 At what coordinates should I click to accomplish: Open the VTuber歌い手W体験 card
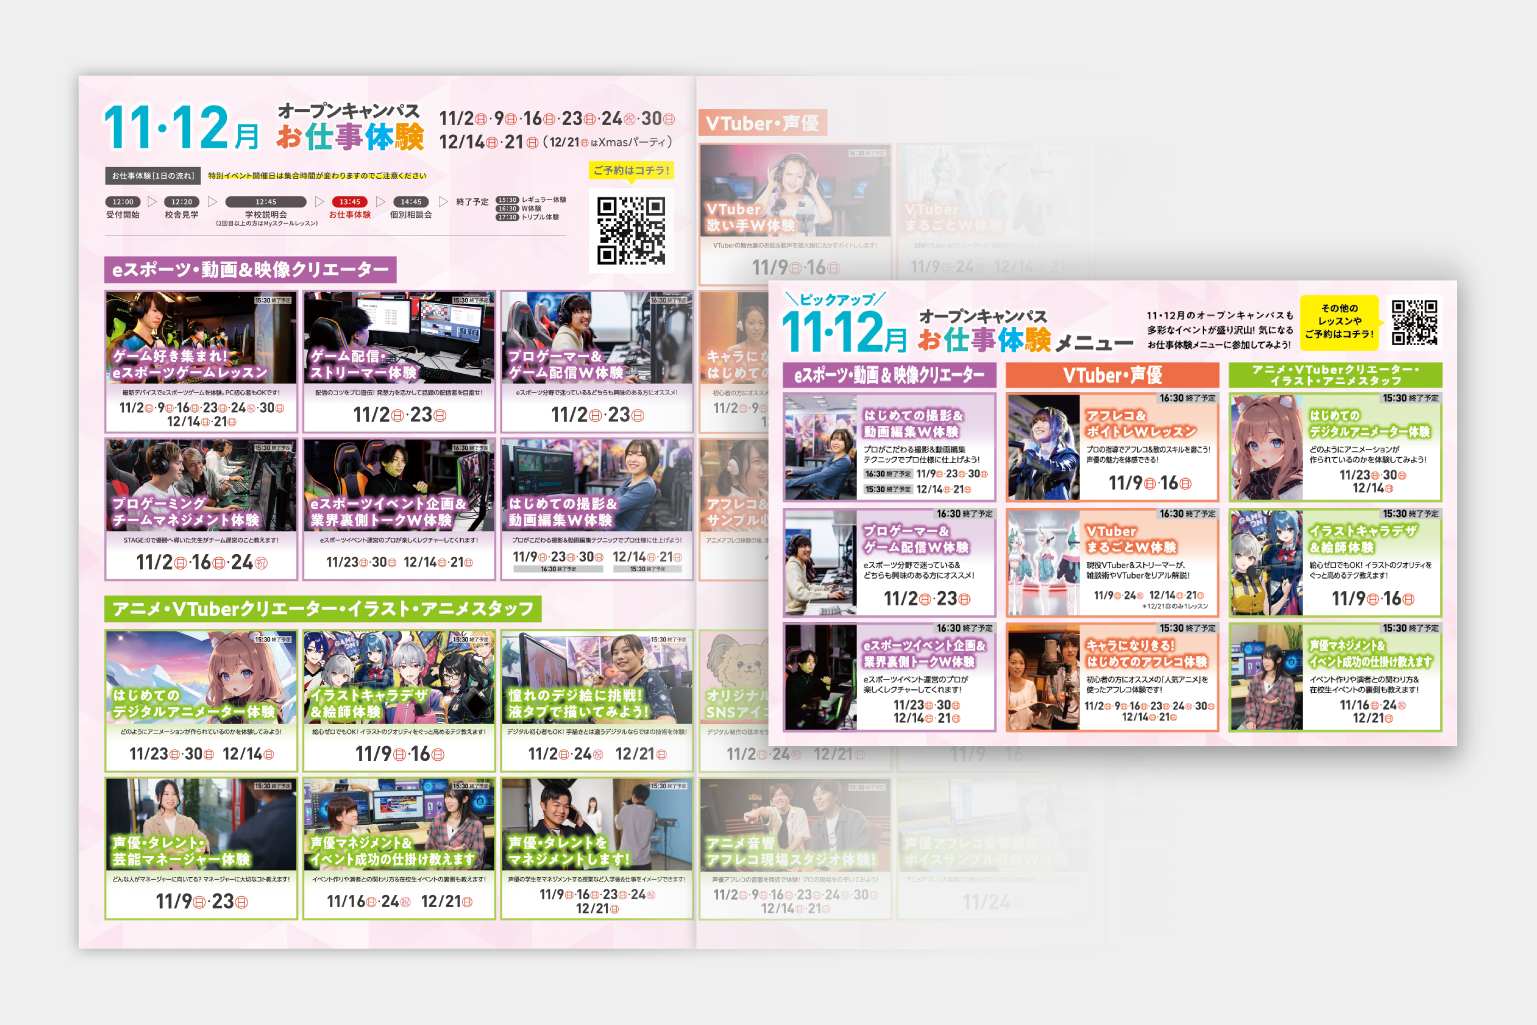794,212
